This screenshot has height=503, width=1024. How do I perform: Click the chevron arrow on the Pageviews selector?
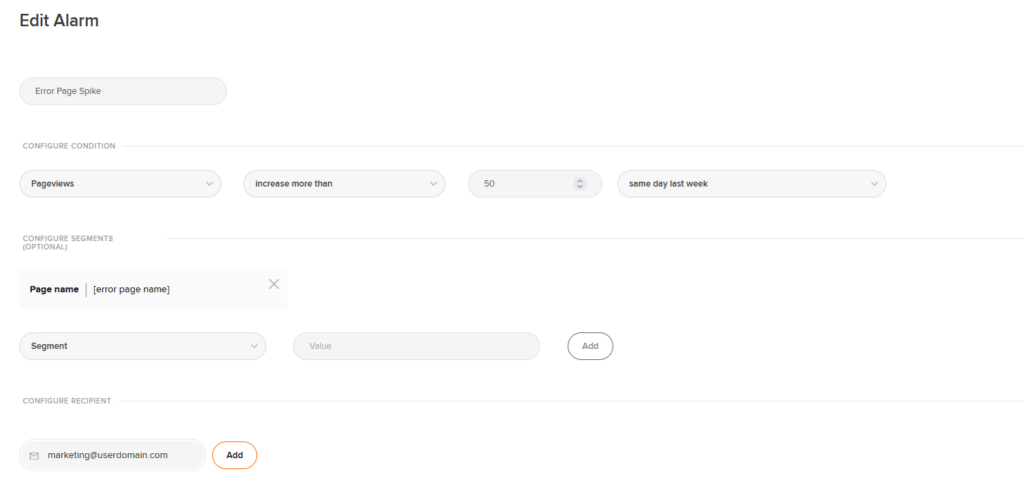(209, 184)
